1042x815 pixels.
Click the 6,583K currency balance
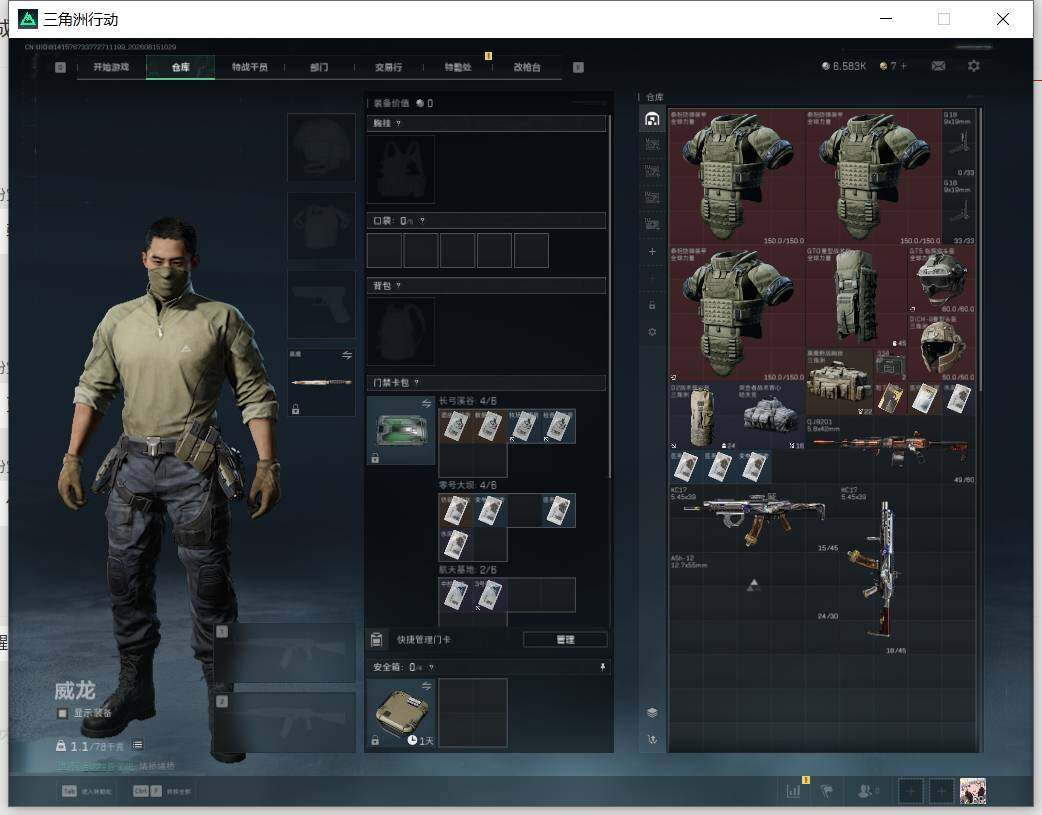click(x=844, y=66)
